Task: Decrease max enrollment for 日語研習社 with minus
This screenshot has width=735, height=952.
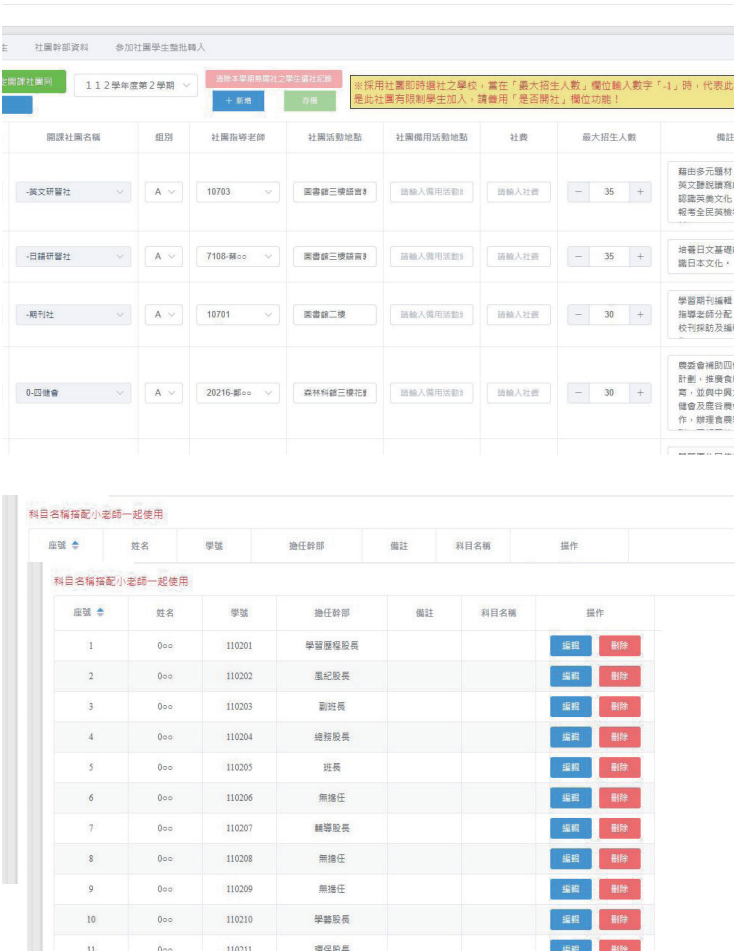Action: click(x=578, y=256)
